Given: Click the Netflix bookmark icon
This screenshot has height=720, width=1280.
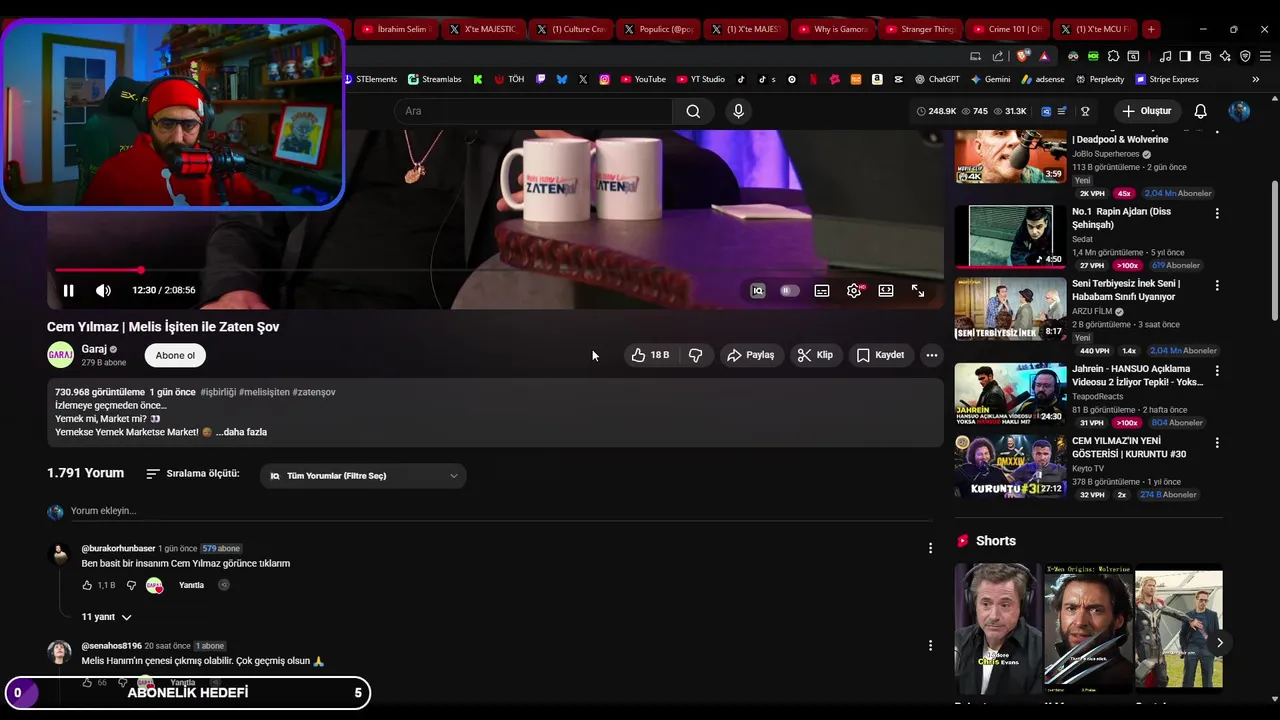Looking at the screenshot, I should [813, 79].
